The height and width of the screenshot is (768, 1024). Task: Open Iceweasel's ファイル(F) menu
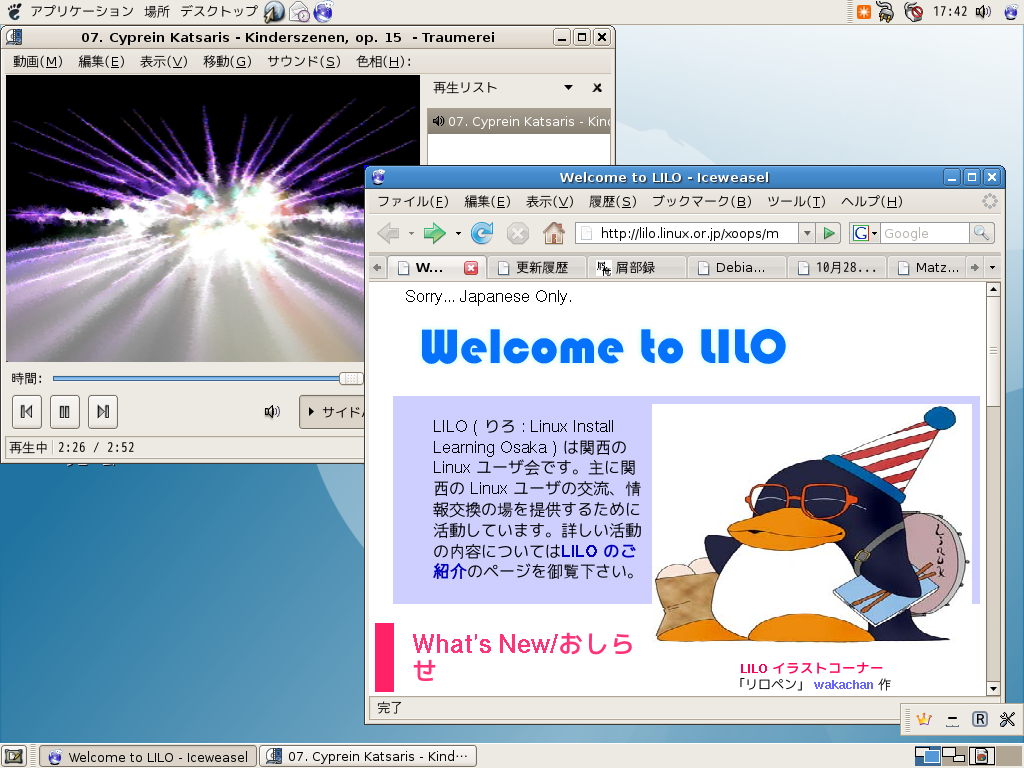413,201
